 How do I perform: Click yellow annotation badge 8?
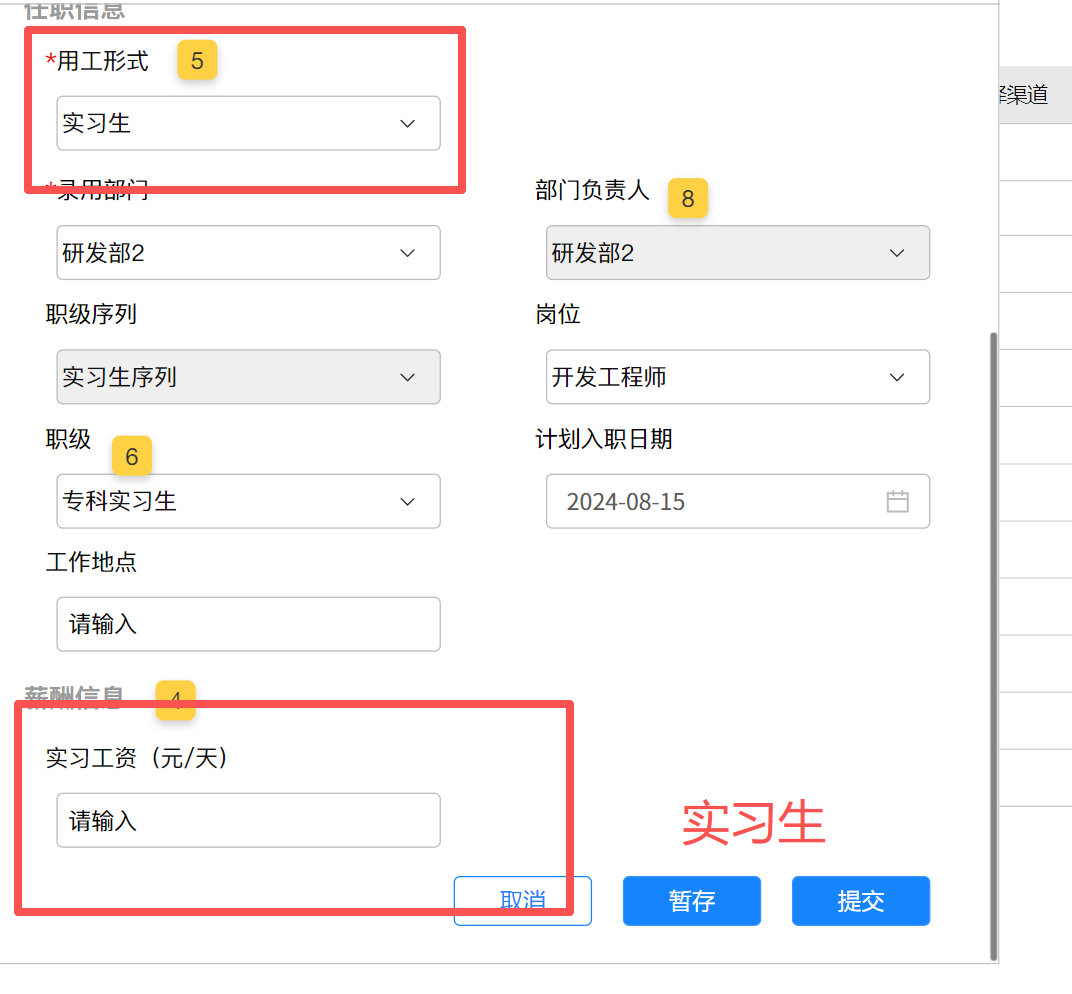coord(687,199)
